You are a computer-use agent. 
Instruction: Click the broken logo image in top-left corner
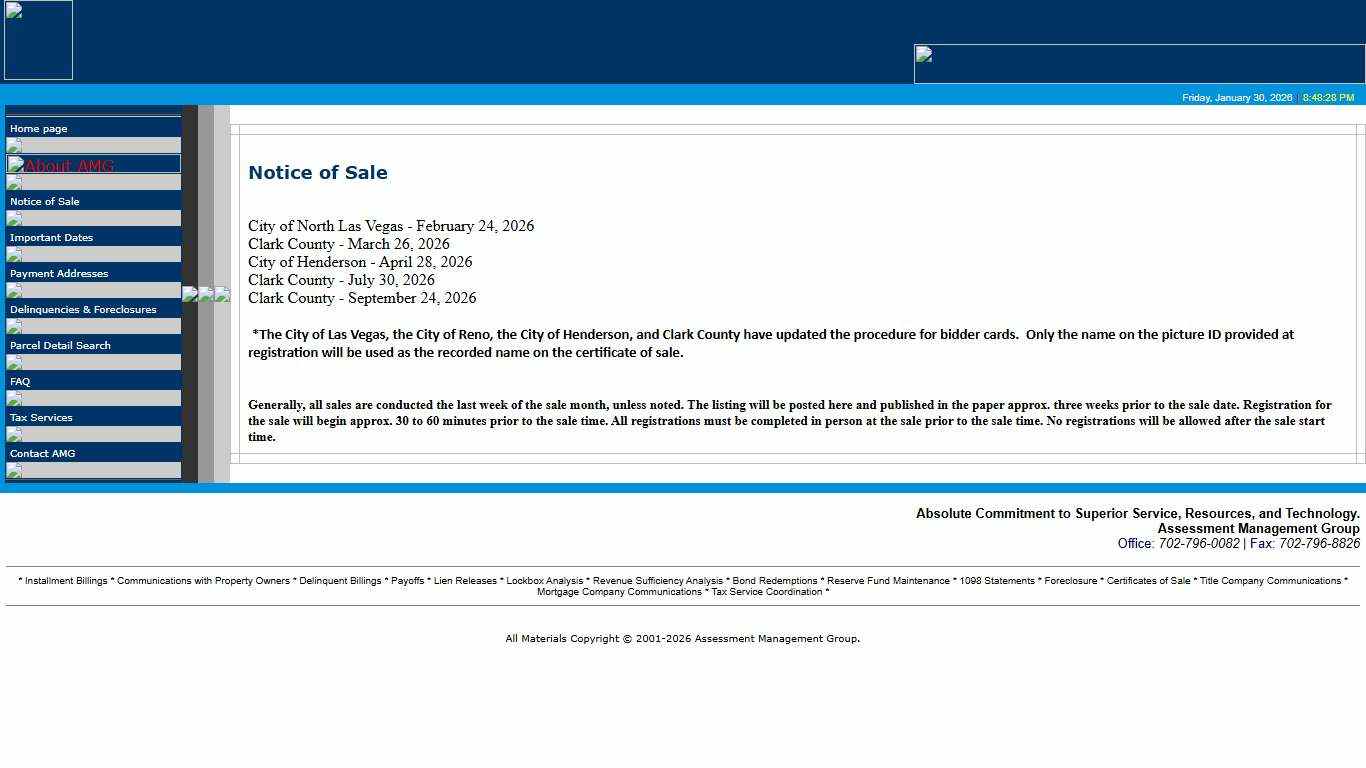38,40
